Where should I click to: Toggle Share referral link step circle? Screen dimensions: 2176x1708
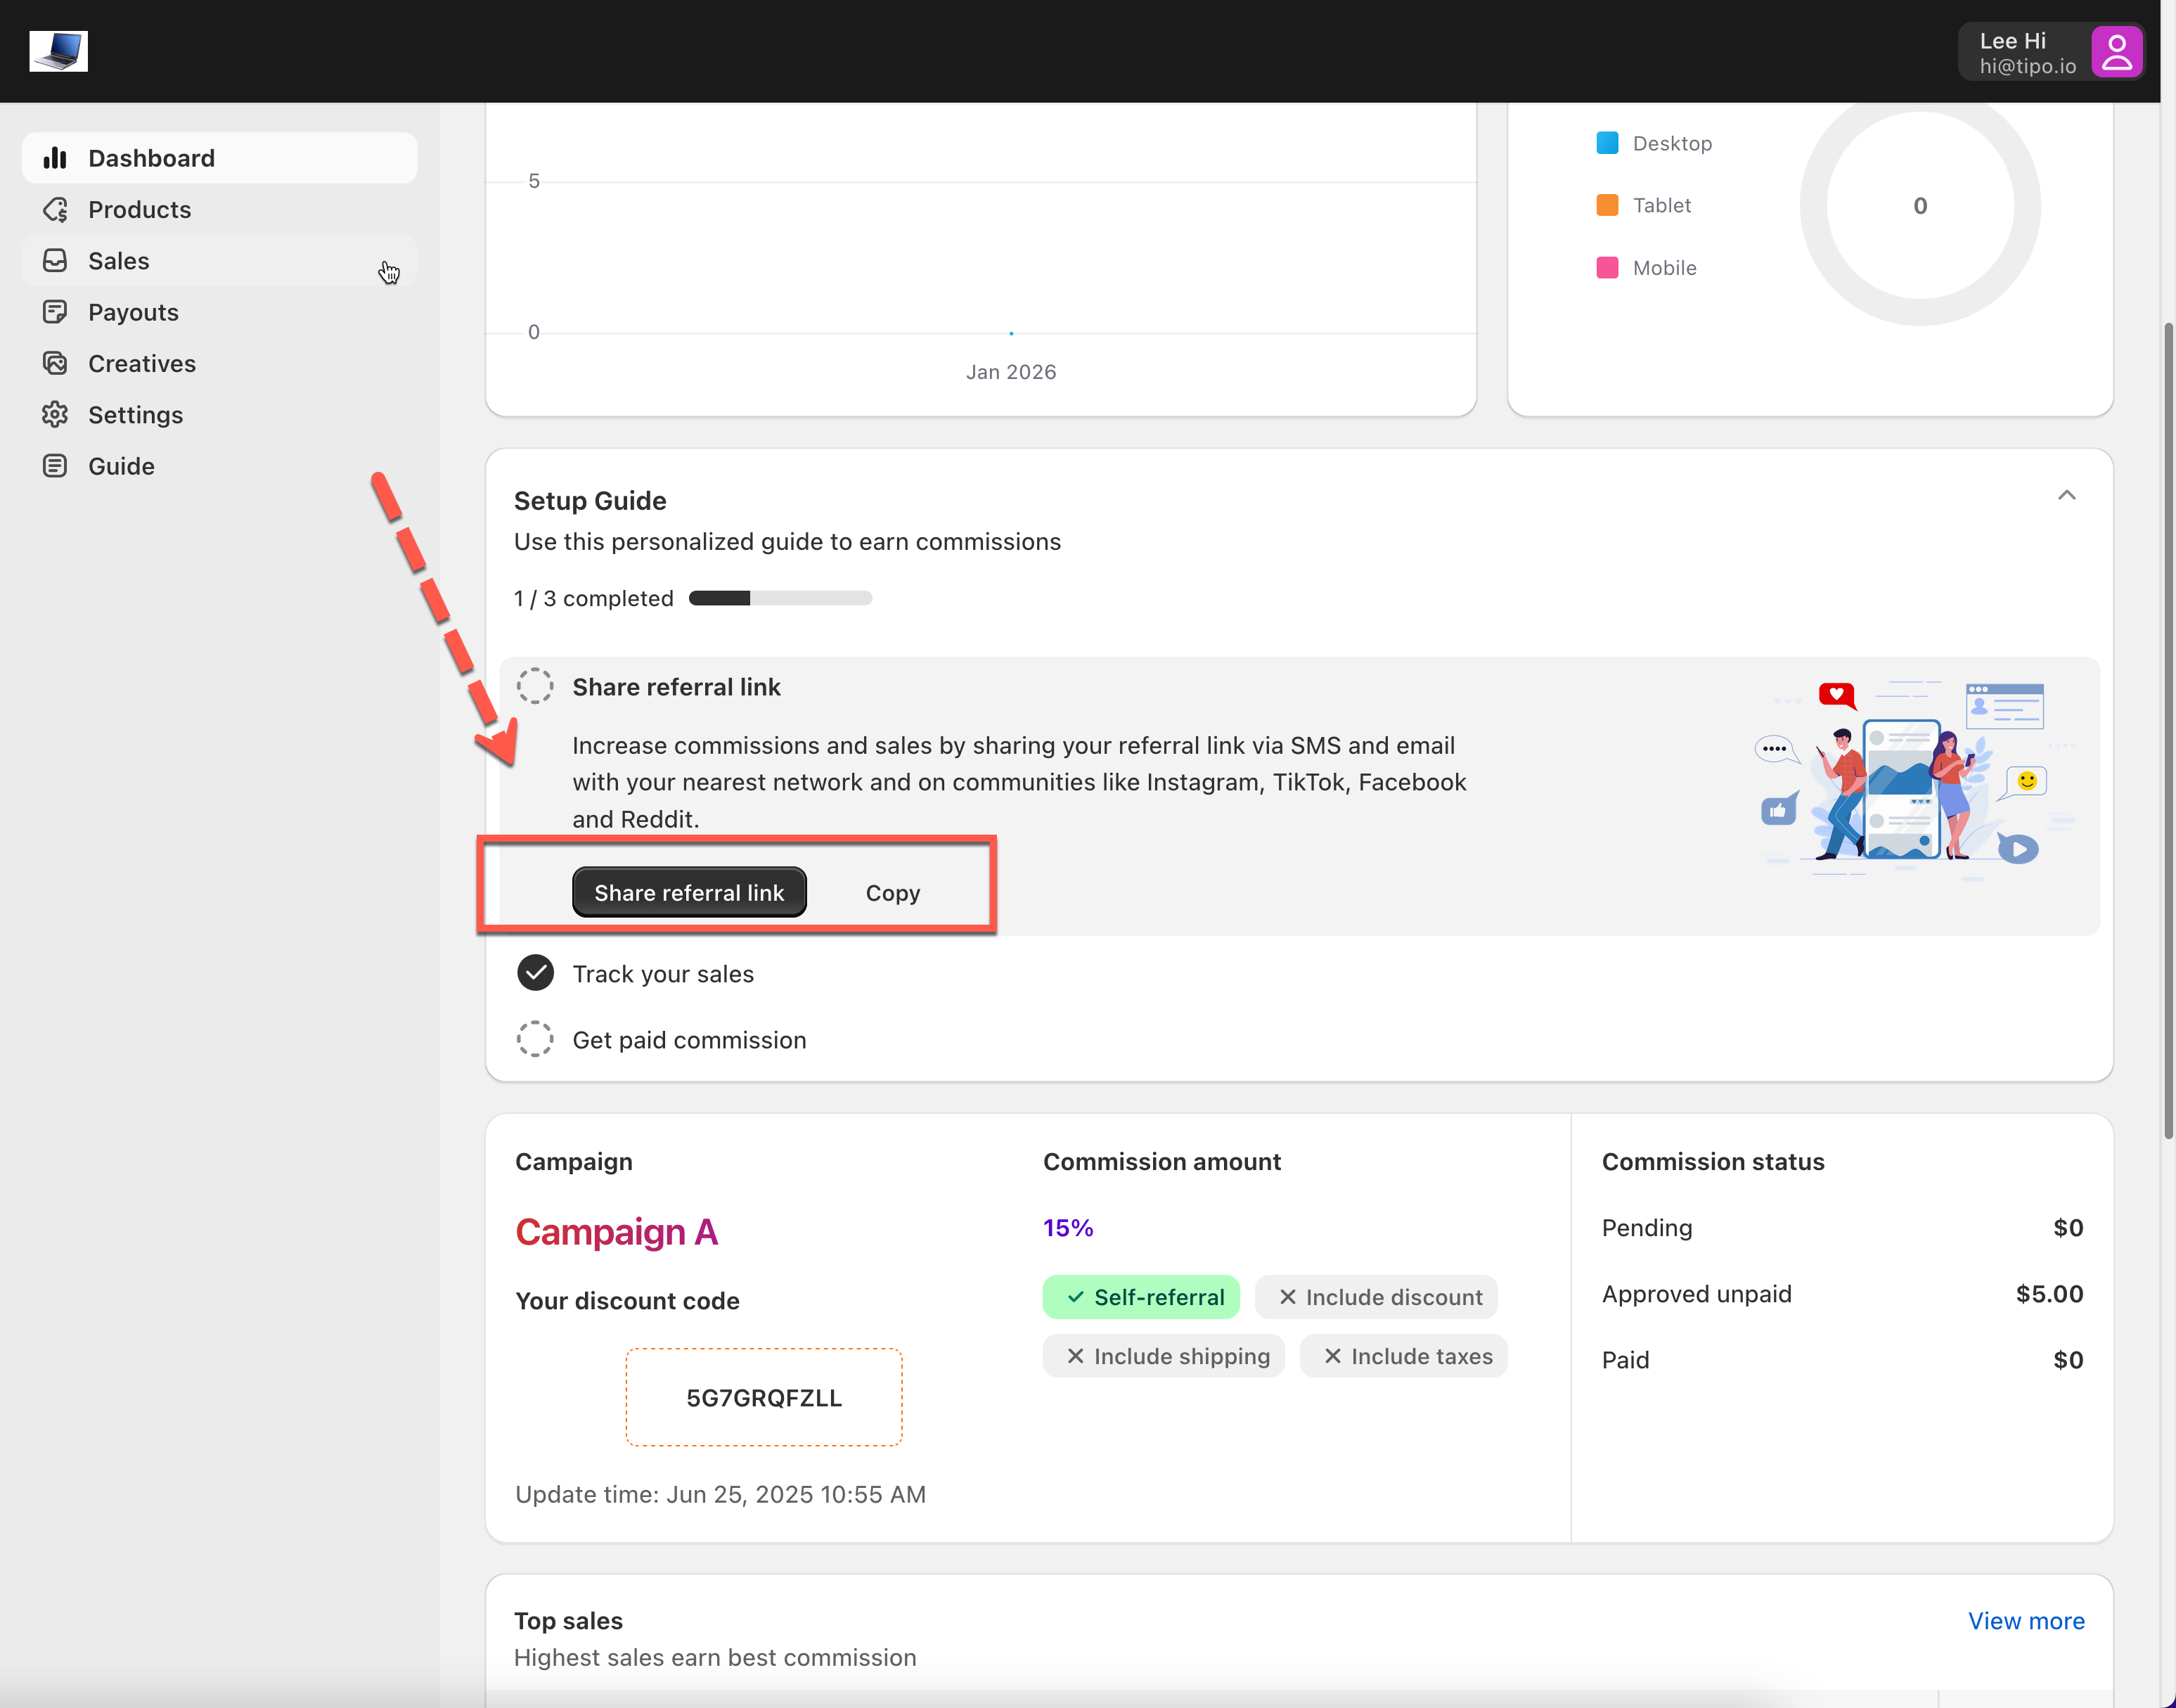click(535, 687)
